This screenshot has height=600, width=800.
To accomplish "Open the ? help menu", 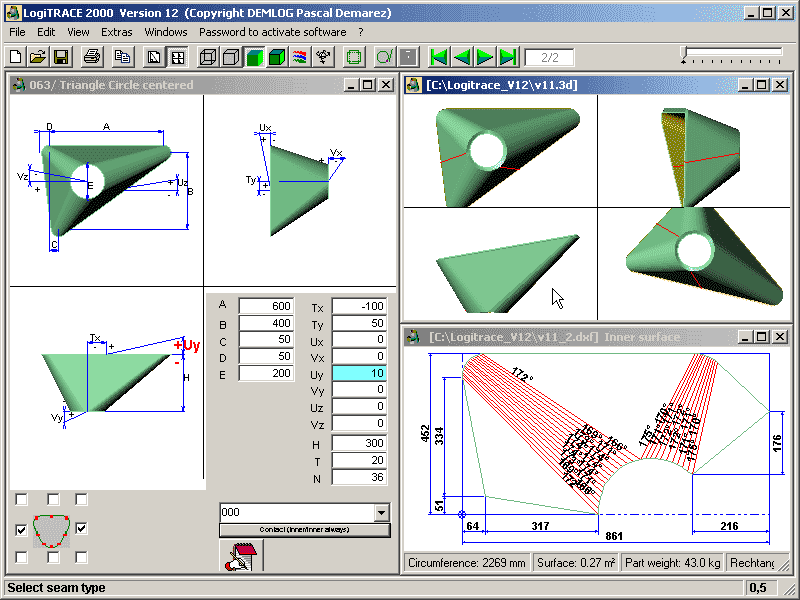I will tap(361, 32).
